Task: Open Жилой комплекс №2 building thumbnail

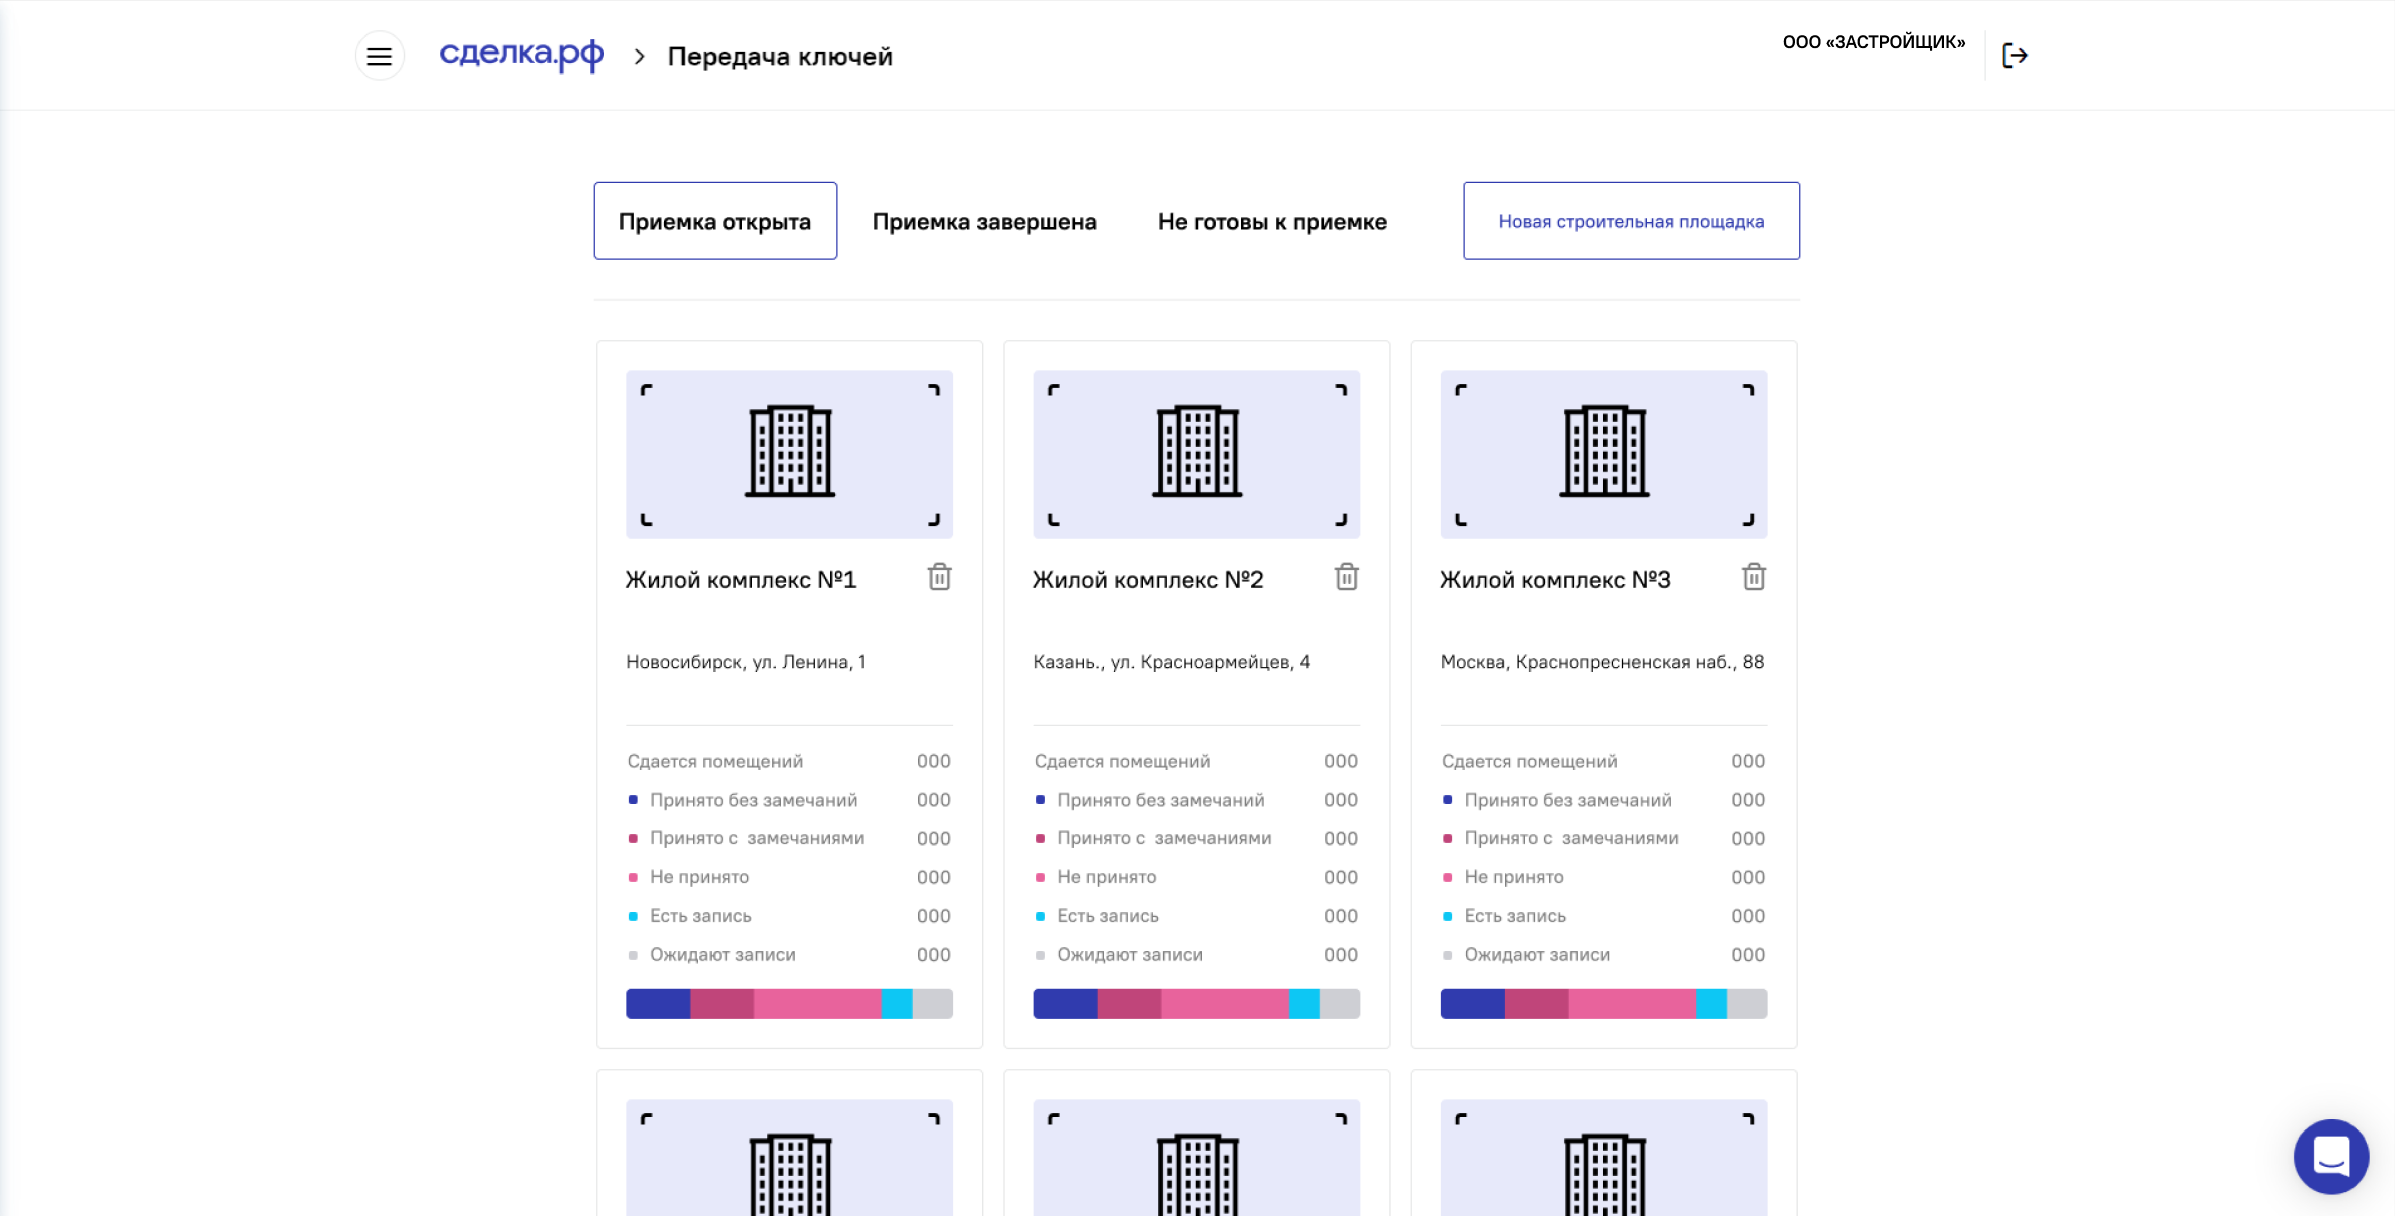Action: coord(1196,454)
